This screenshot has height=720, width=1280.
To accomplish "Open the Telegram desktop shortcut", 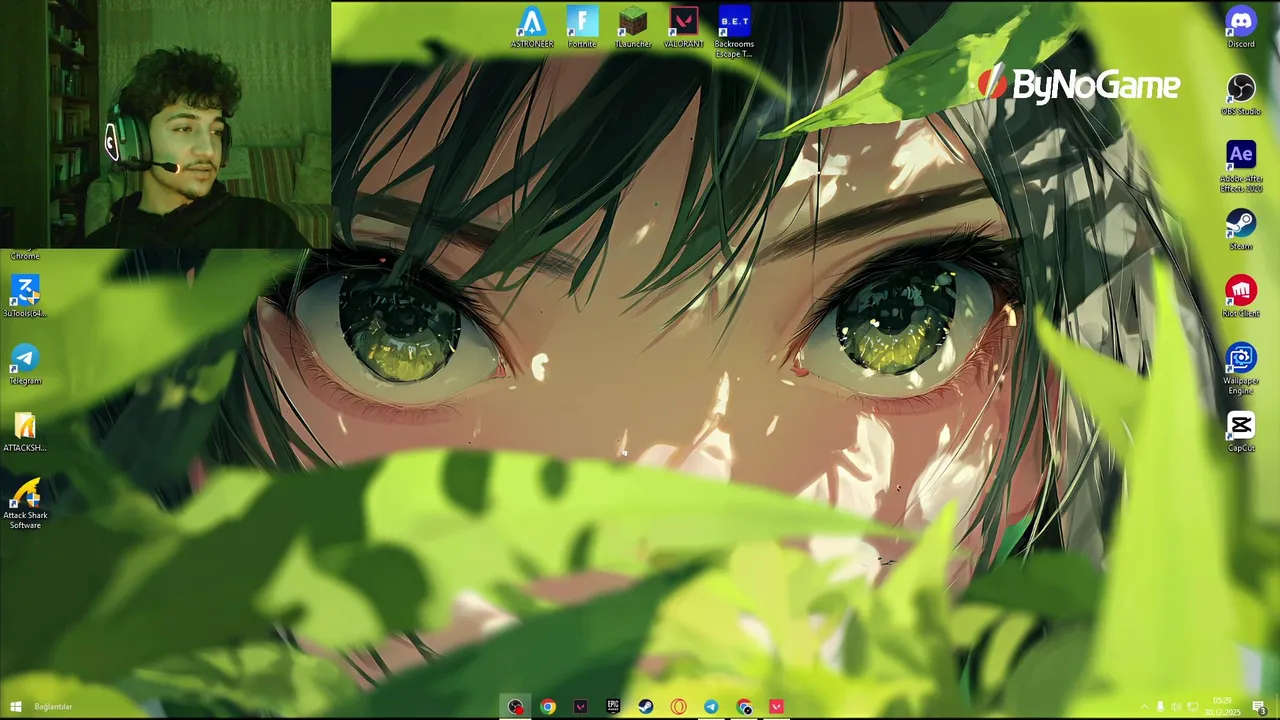I will point(25,365).
